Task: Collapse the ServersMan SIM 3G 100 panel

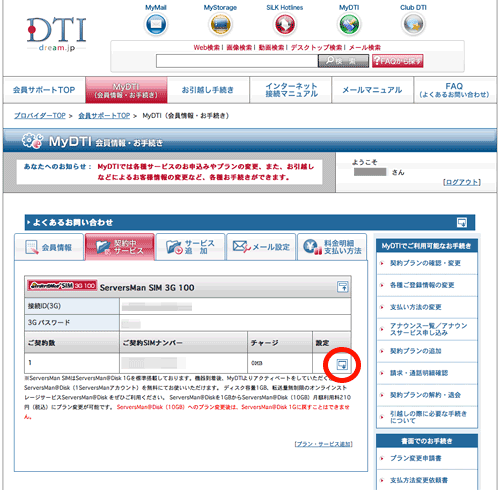Action: (343, 286)
